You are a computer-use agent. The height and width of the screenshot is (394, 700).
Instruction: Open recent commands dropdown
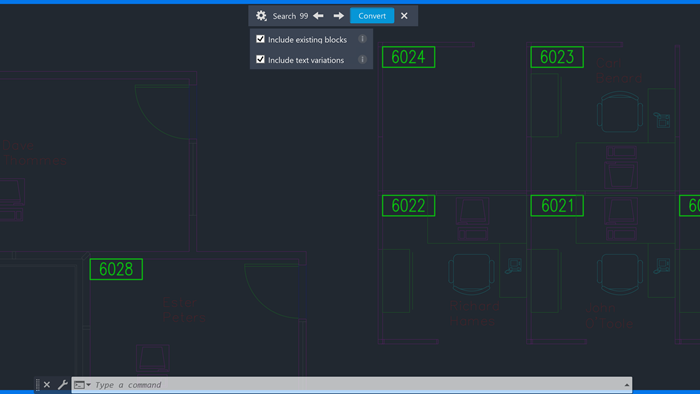(x=82, y=385)
